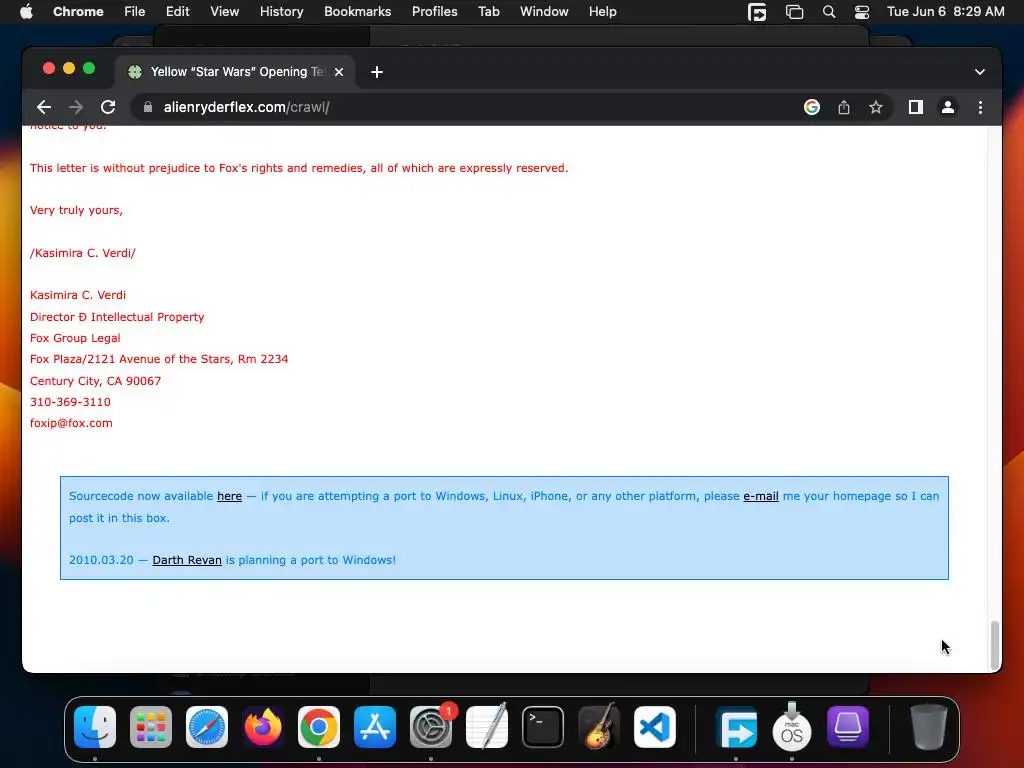Open the View menu
The image size is (1024, 768).
click(224, 12)
